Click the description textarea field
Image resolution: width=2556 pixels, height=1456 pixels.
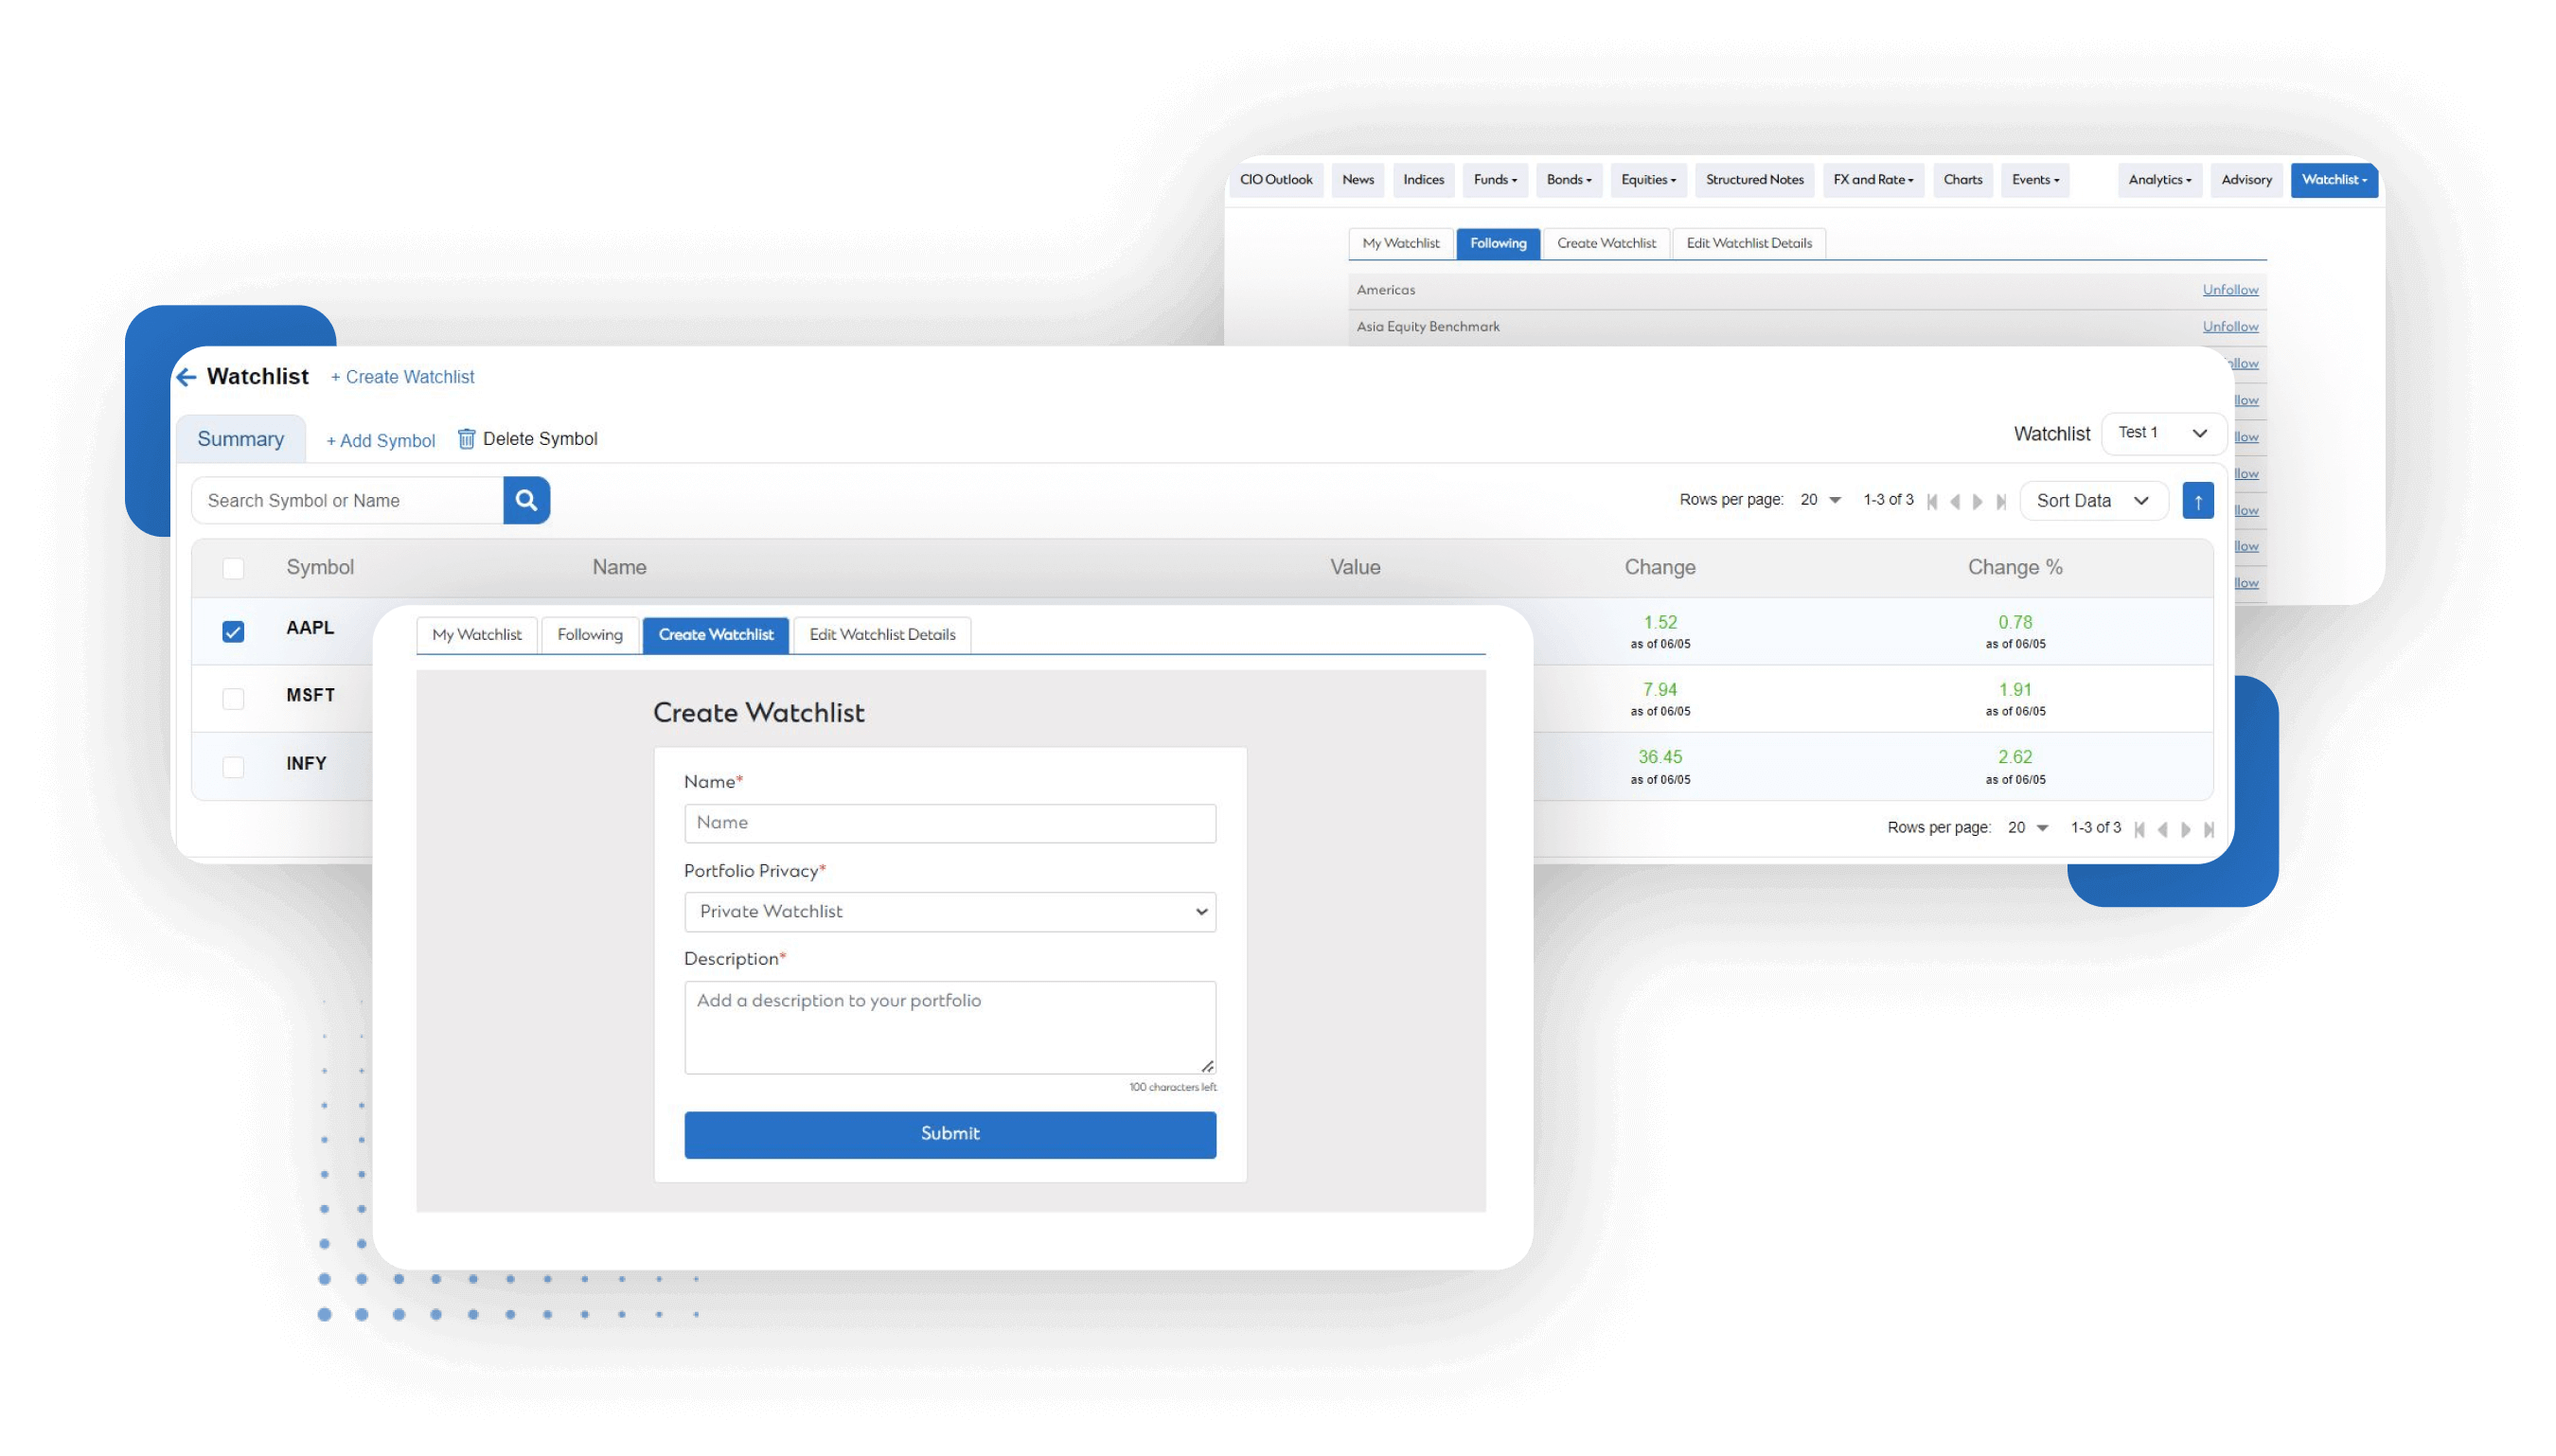[x=950, y=1025]
